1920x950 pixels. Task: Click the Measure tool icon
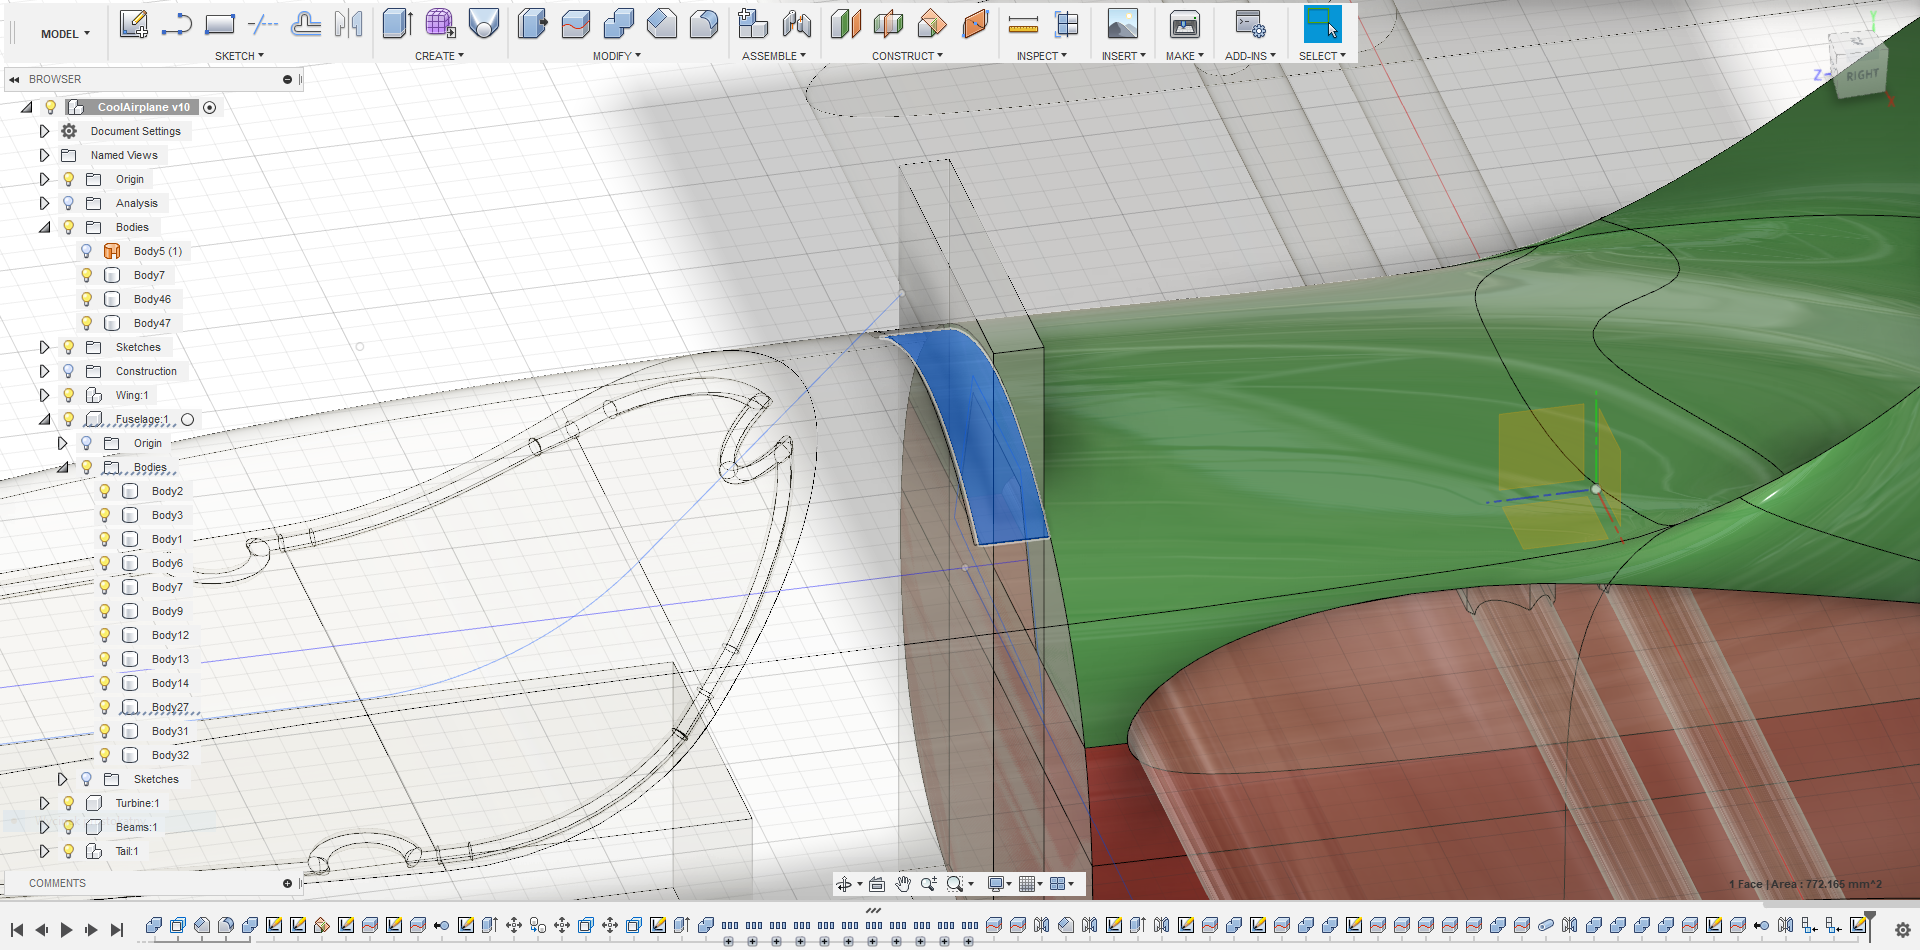coord(1023,24)
